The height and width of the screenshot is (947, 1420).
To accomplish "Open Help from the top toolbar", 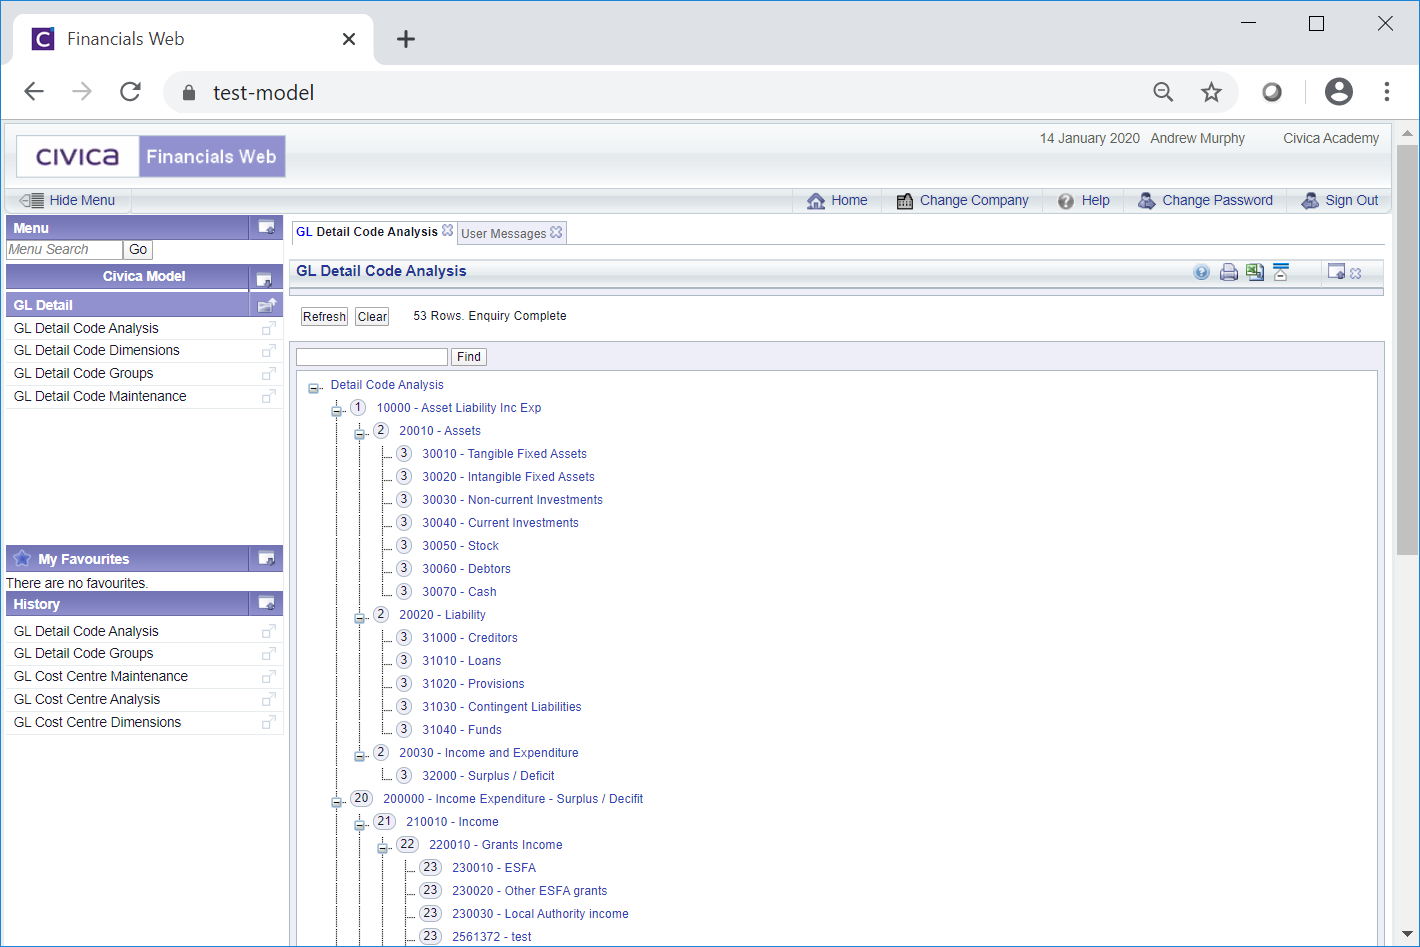I will point(1084,200).
